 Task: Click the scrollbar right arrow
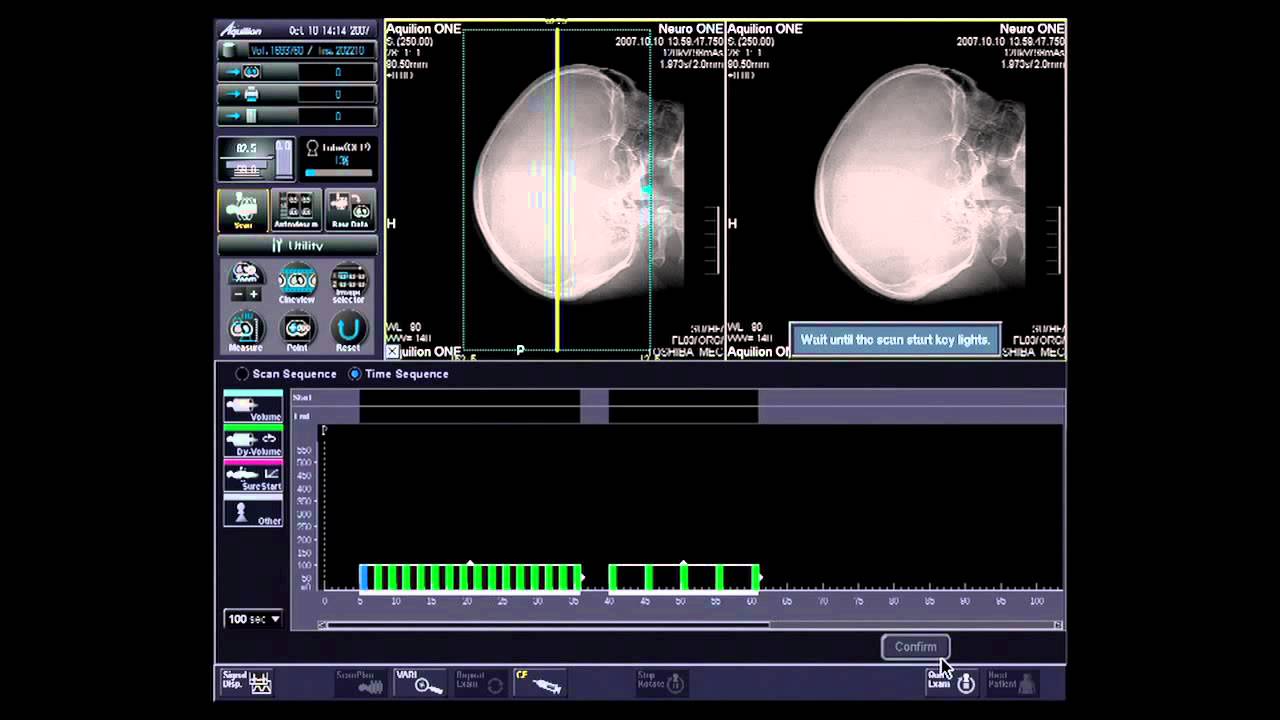[x=1057, y=625]
